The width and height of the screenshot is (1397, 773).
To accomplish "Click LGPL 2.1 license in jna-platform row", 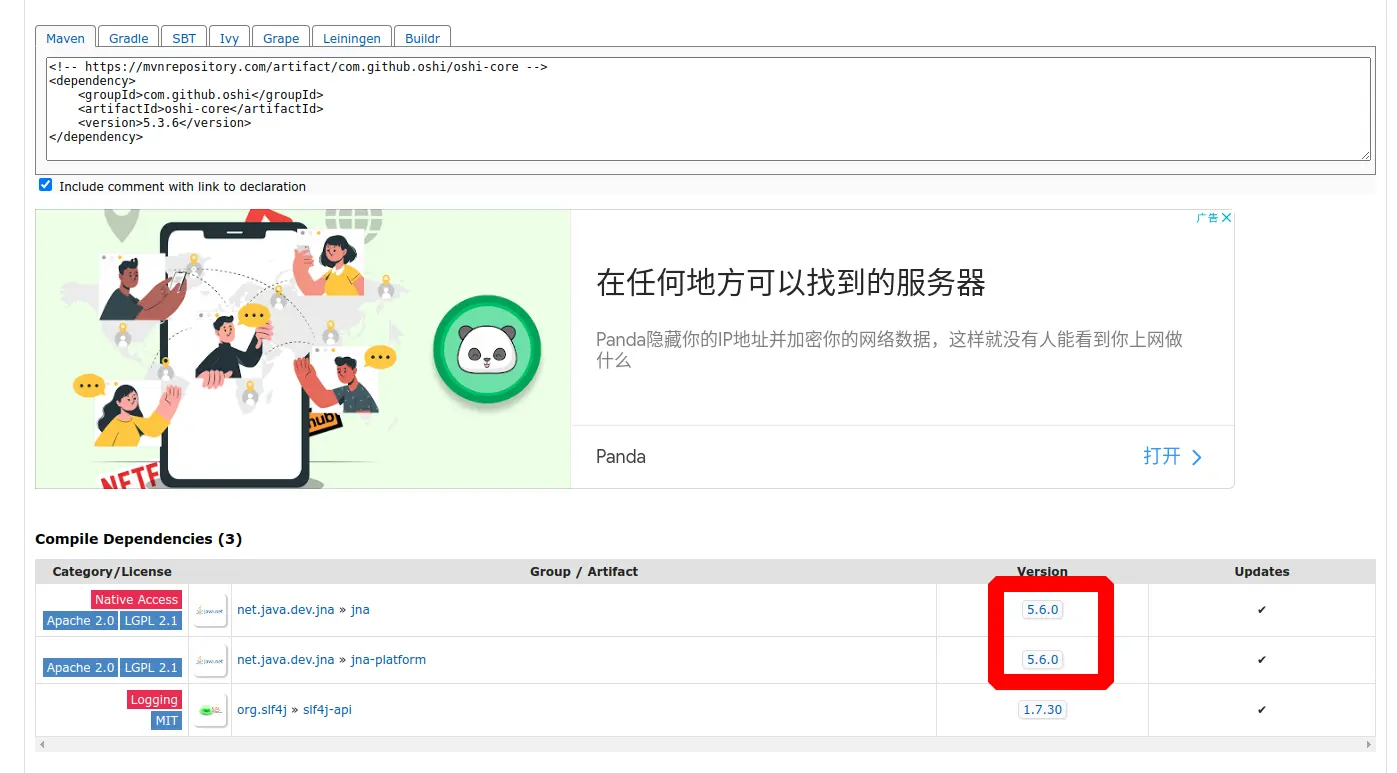I will point(151,667).
